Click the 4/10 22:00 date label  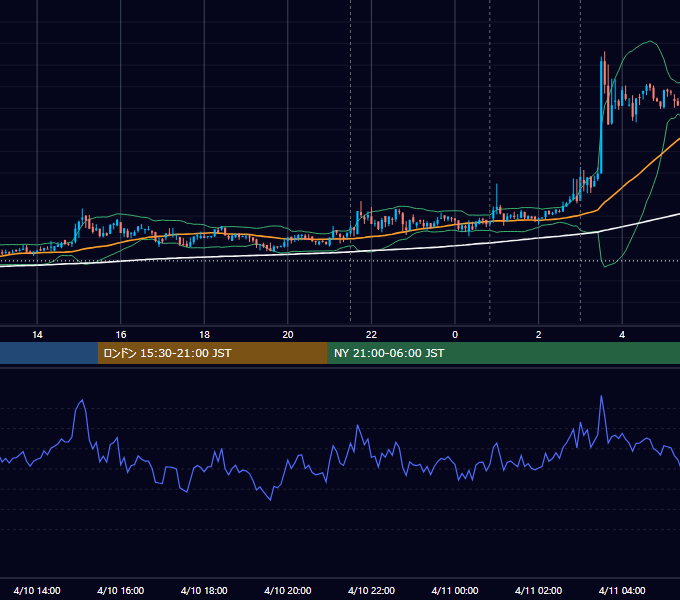[371, 590]
